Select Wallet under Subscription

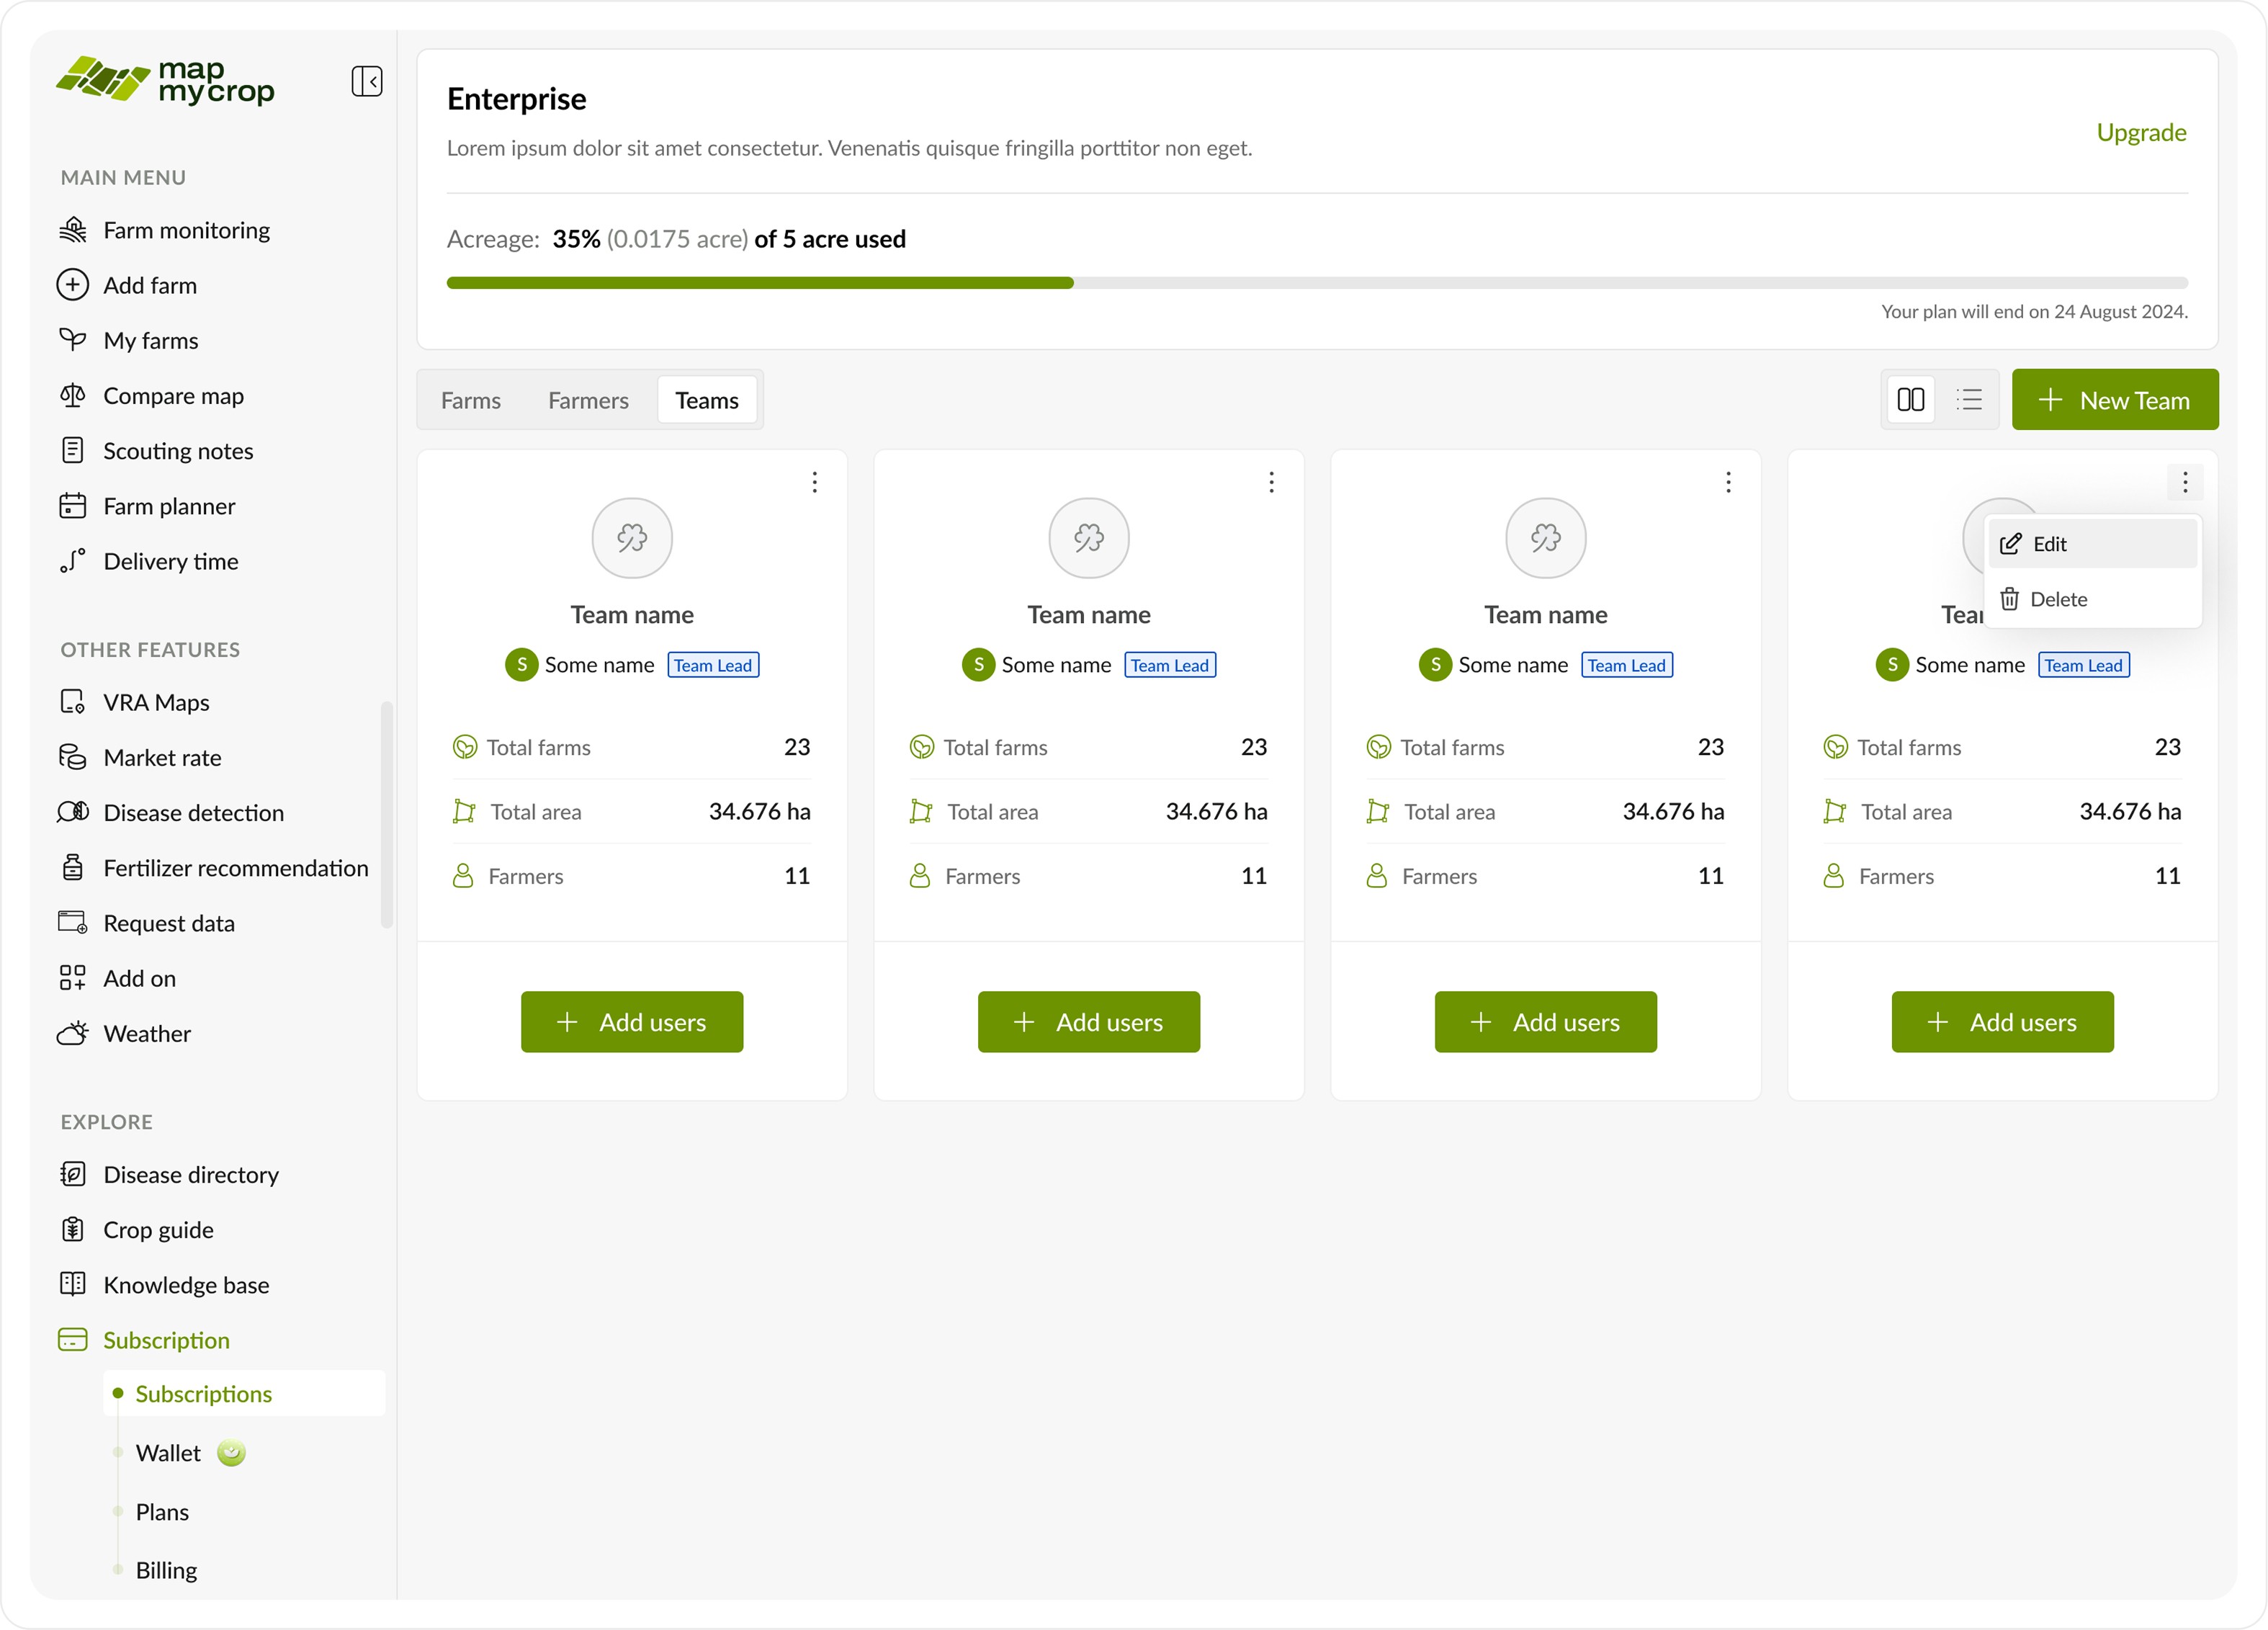tap(168, 1453)
